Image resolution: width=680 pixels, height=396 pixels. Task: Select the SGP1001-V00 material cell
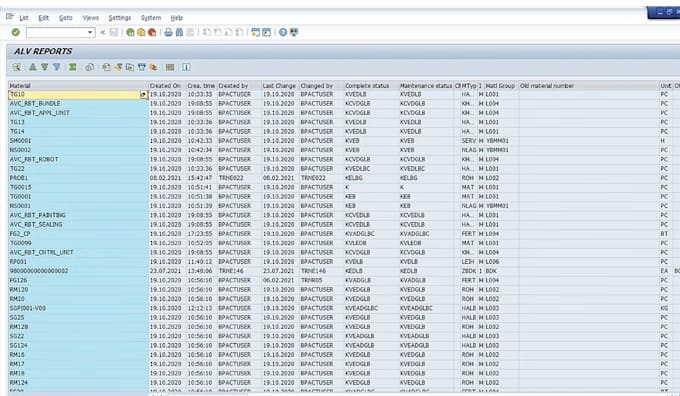pyautogui.click(x=78, y=308)
